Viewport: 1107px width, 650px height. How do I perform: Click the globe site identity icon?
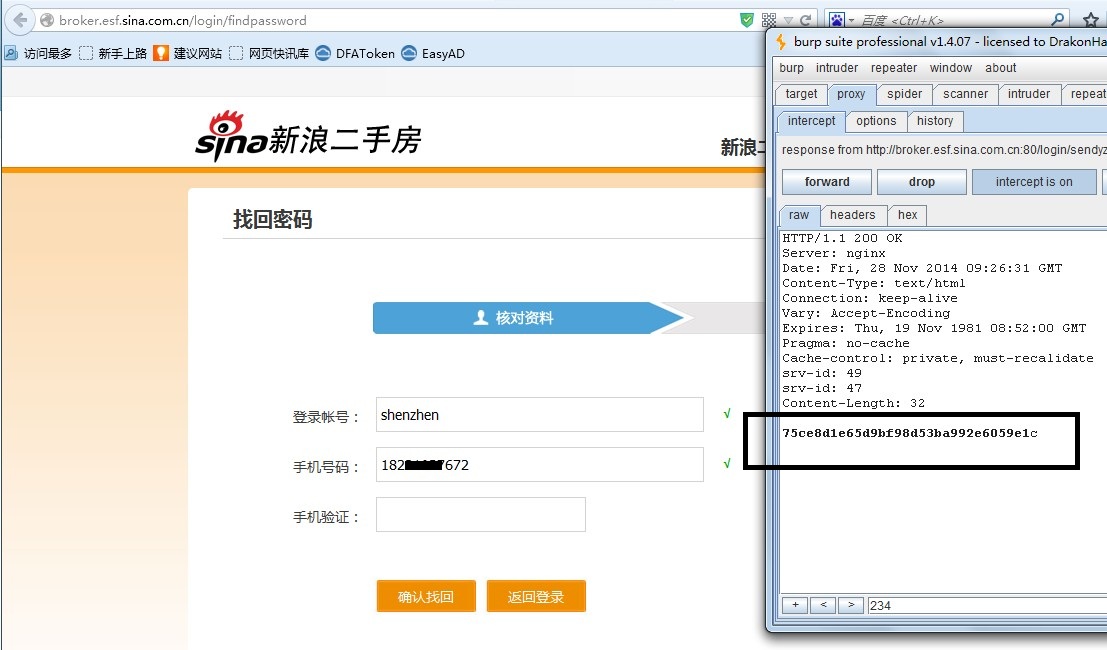click(x=47, y=20)
